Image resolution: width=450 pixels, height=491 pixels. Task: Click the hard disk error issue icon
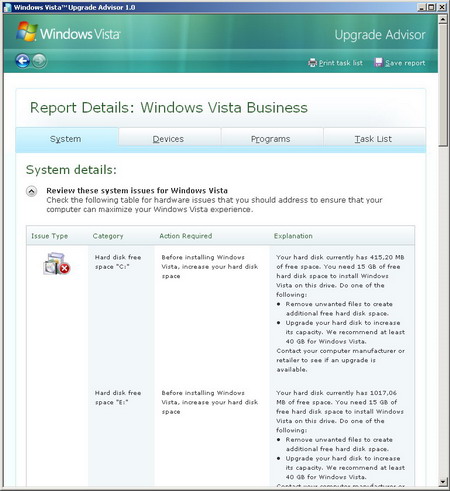(x=56, y=263)
